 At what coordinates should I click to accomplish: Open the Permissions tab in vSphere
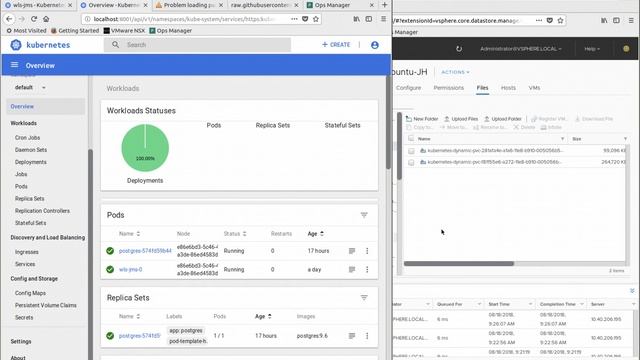coord(449,88)
